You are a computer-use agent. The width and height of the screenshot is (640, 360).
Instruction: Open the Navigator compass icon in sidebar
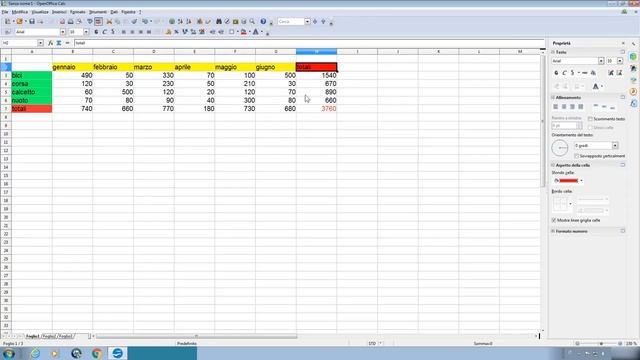click(633, 92)
